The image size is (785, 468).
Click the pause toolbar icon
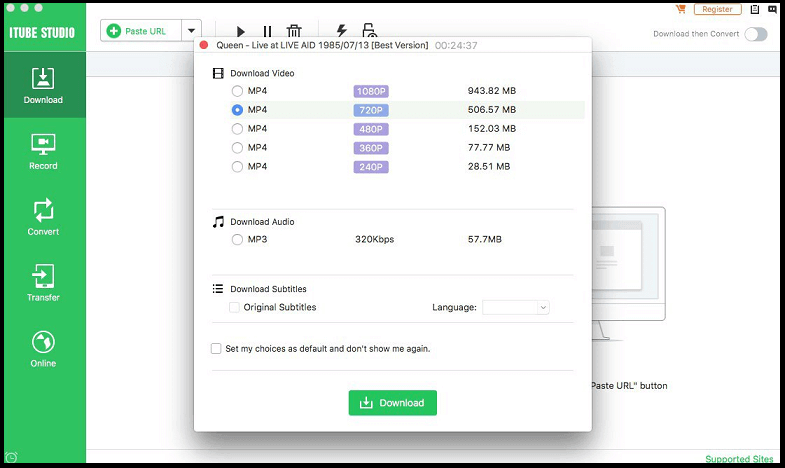point(267,31)
